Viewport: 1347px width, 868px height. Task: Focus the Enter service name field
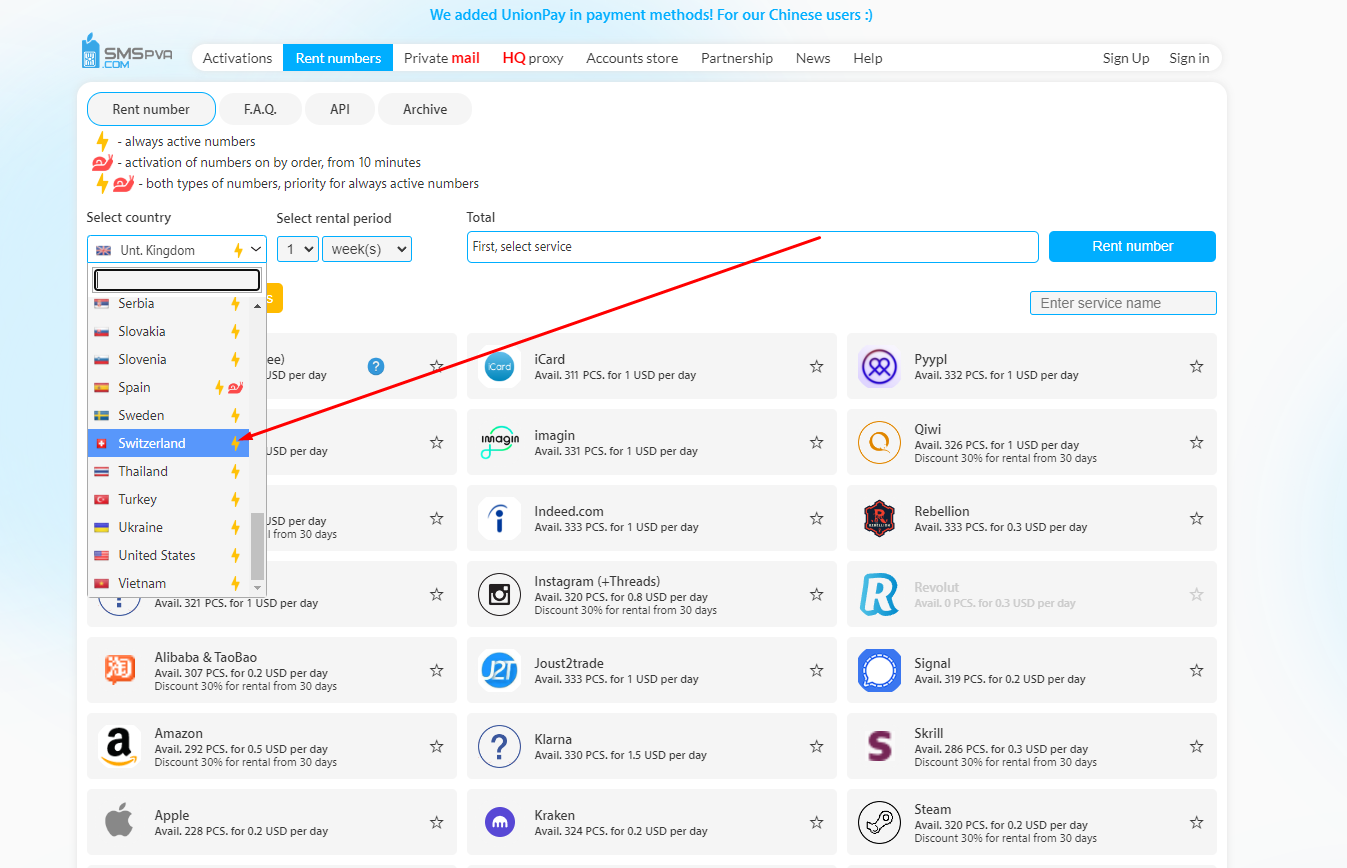click(x=1123, y=303)
